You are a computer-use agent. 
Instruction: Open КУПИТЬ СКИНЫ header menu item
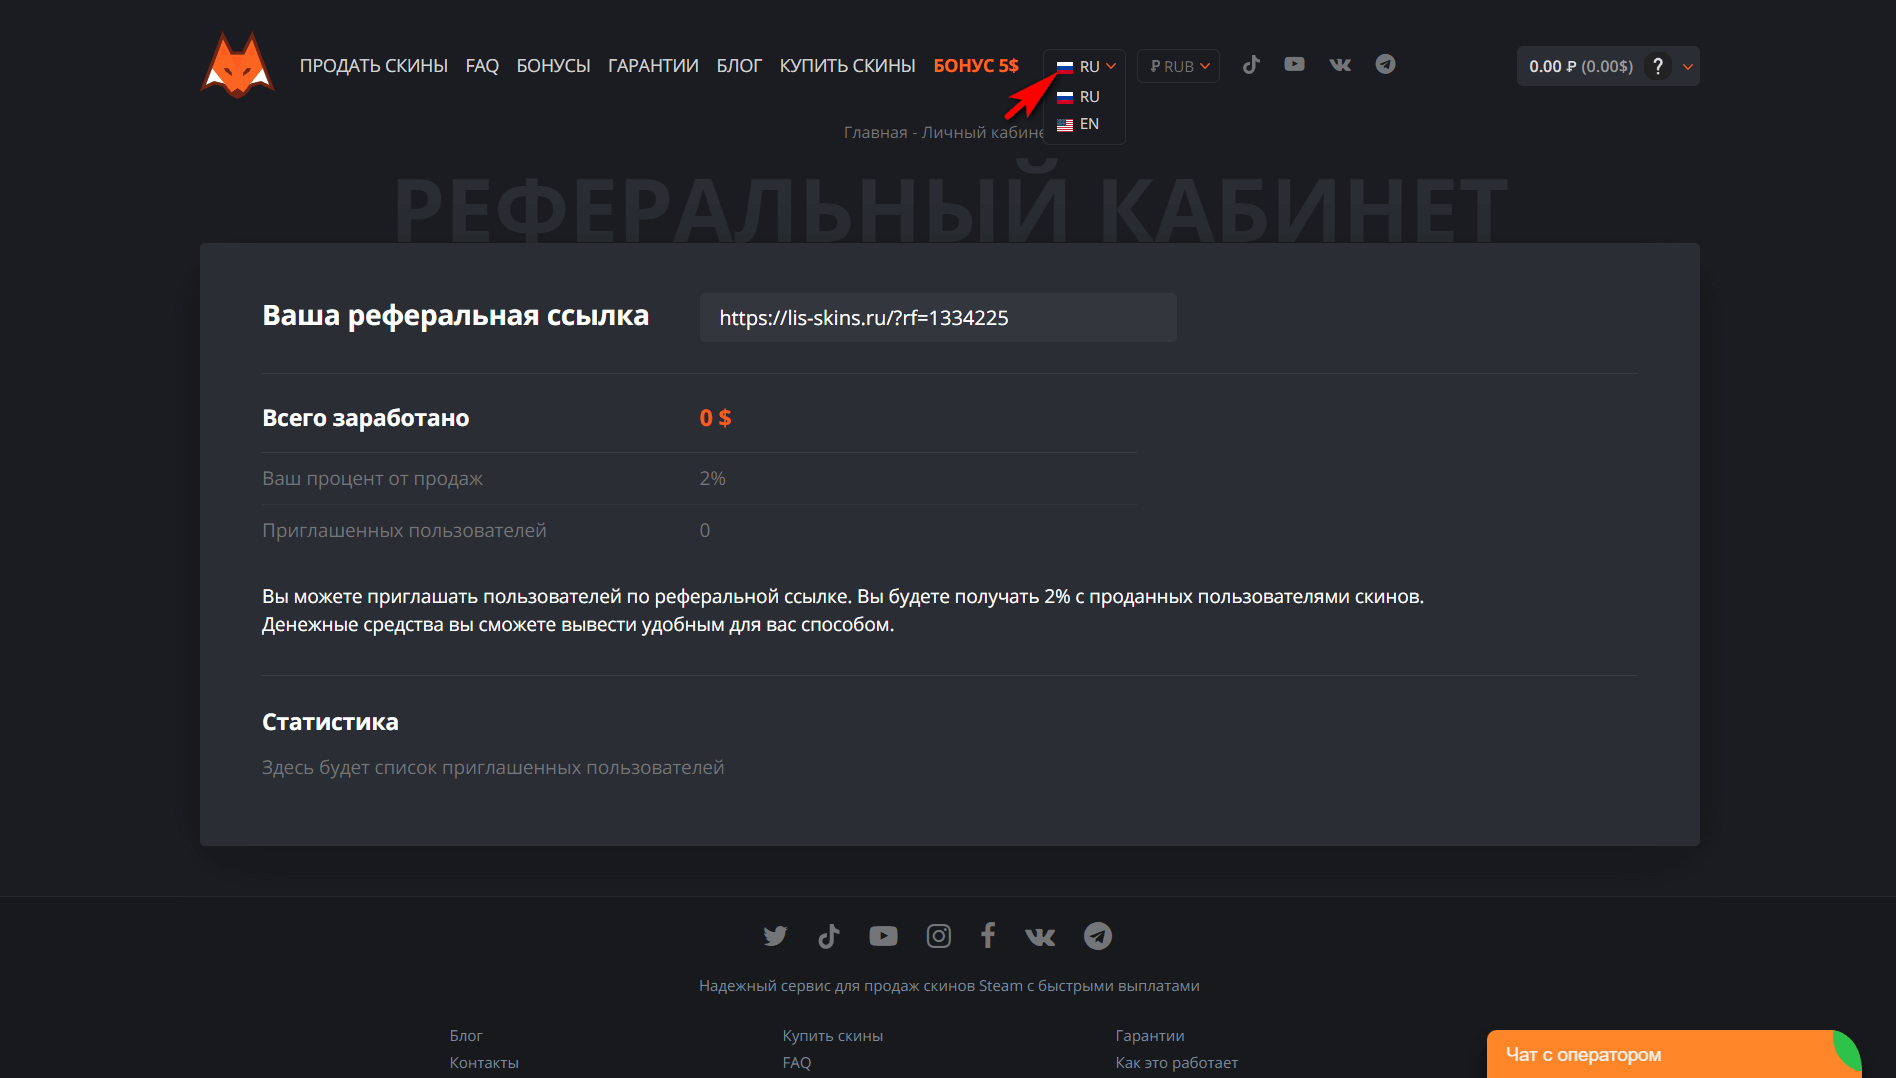847,66
